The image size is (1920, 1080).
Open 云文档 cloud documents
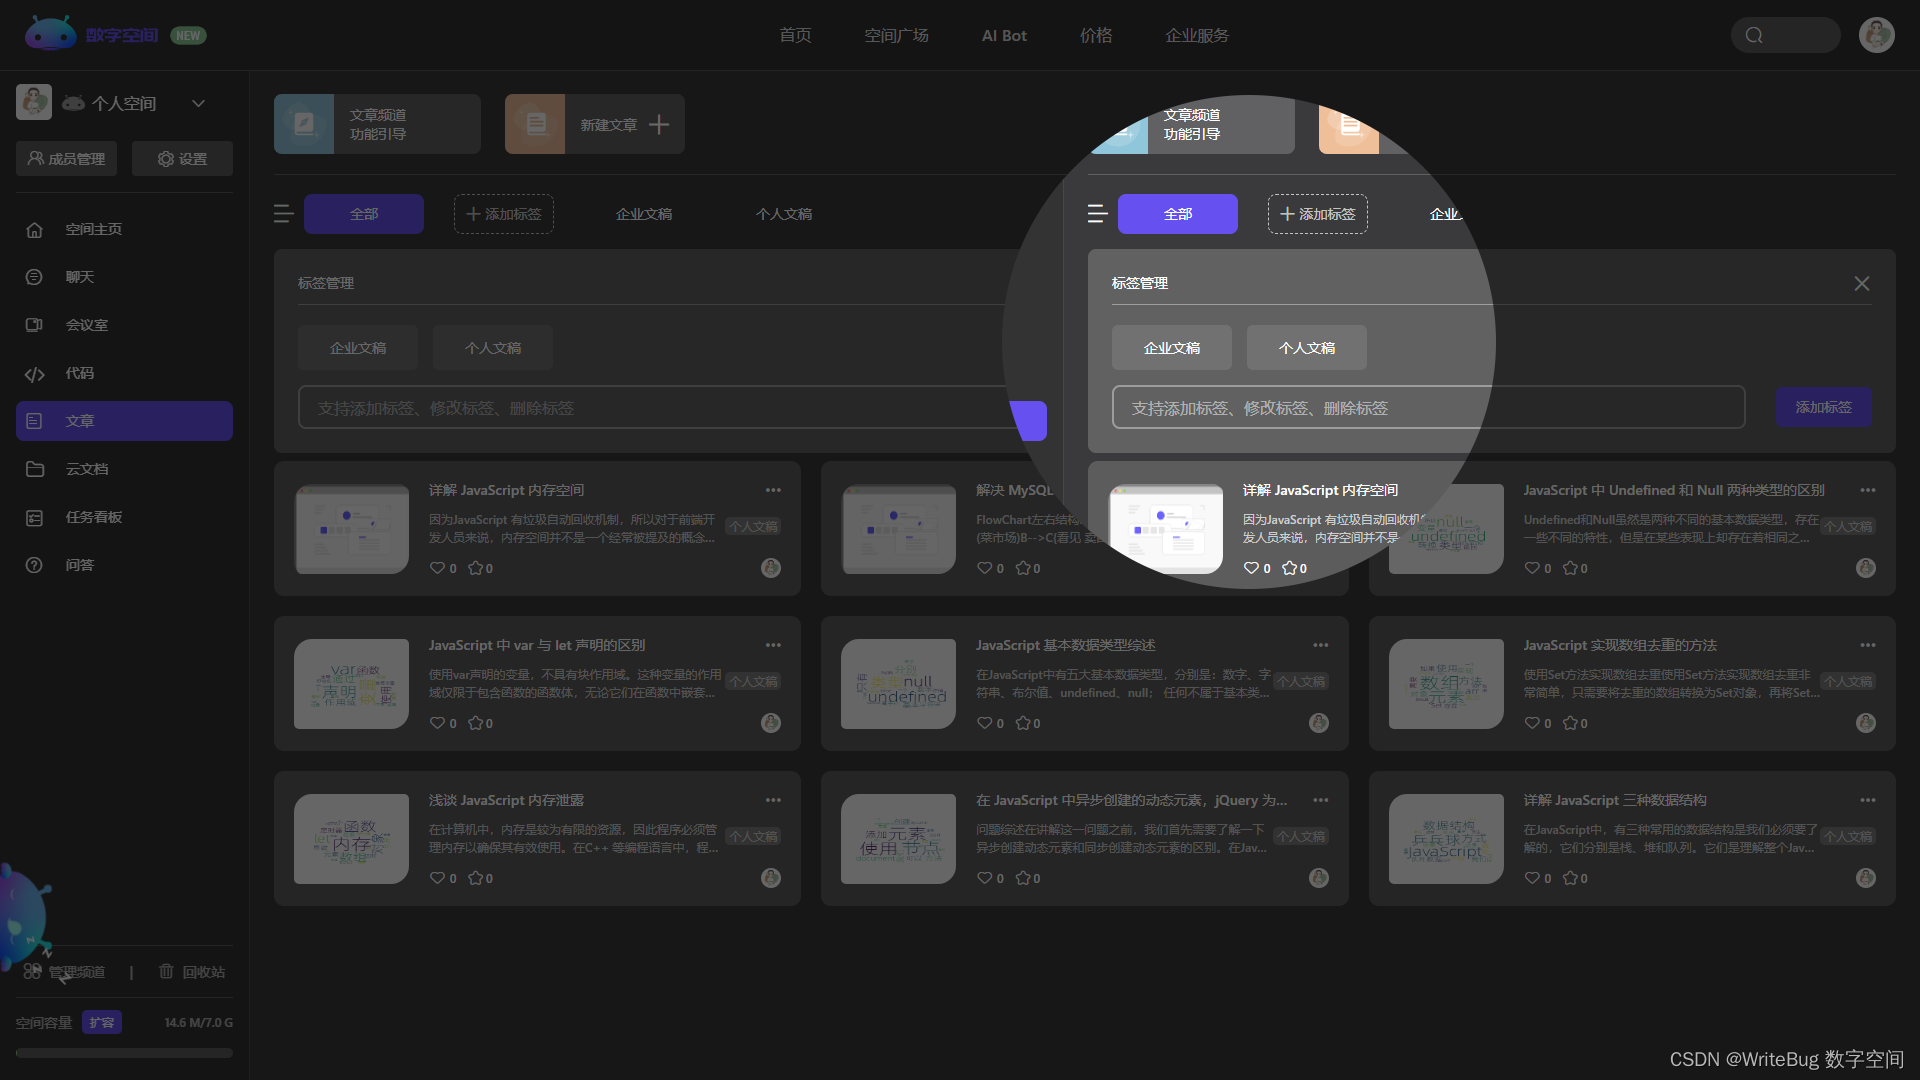[x=86, y=469]
